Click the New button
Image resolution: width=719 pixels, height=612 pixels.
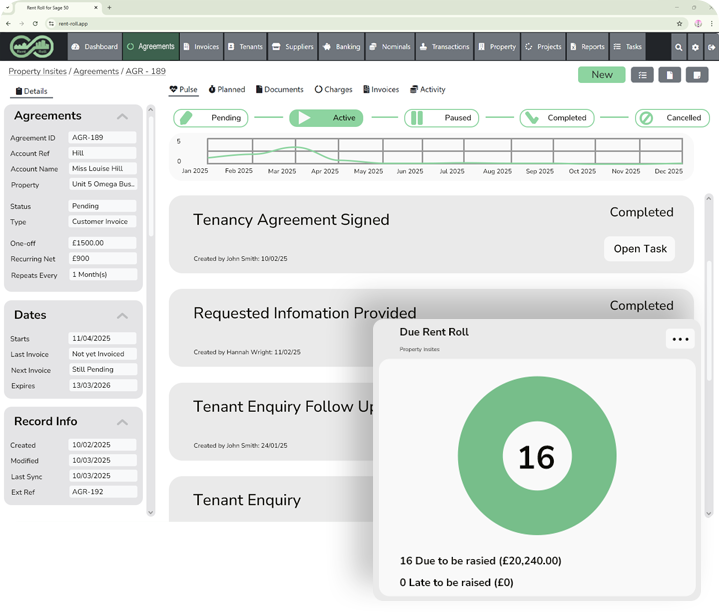[x=602, y=75]
